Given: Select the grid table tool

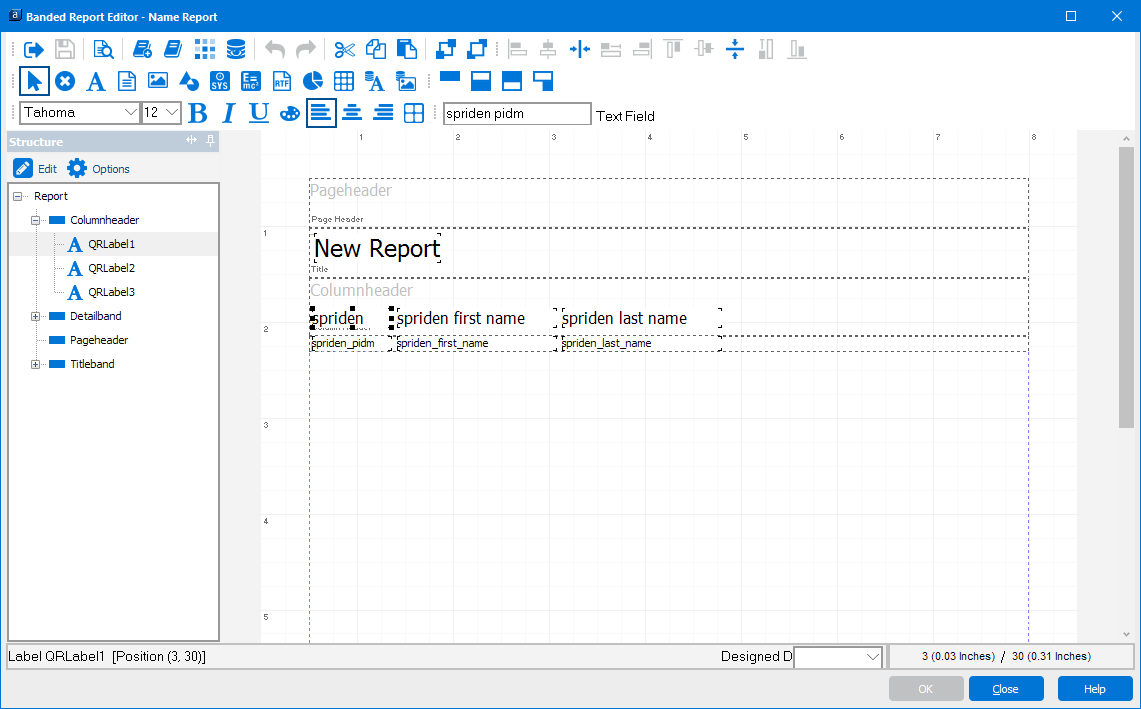Looking at the screenshot, I should tap(343, 81).
